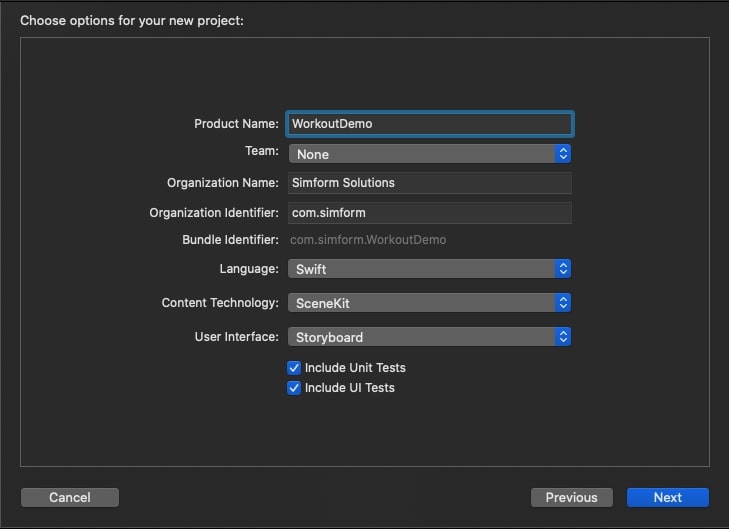Select the Organization Identifier field
The width and height of the screenshot is (729, 529).
pyautogui.click(x=430, y=212)
